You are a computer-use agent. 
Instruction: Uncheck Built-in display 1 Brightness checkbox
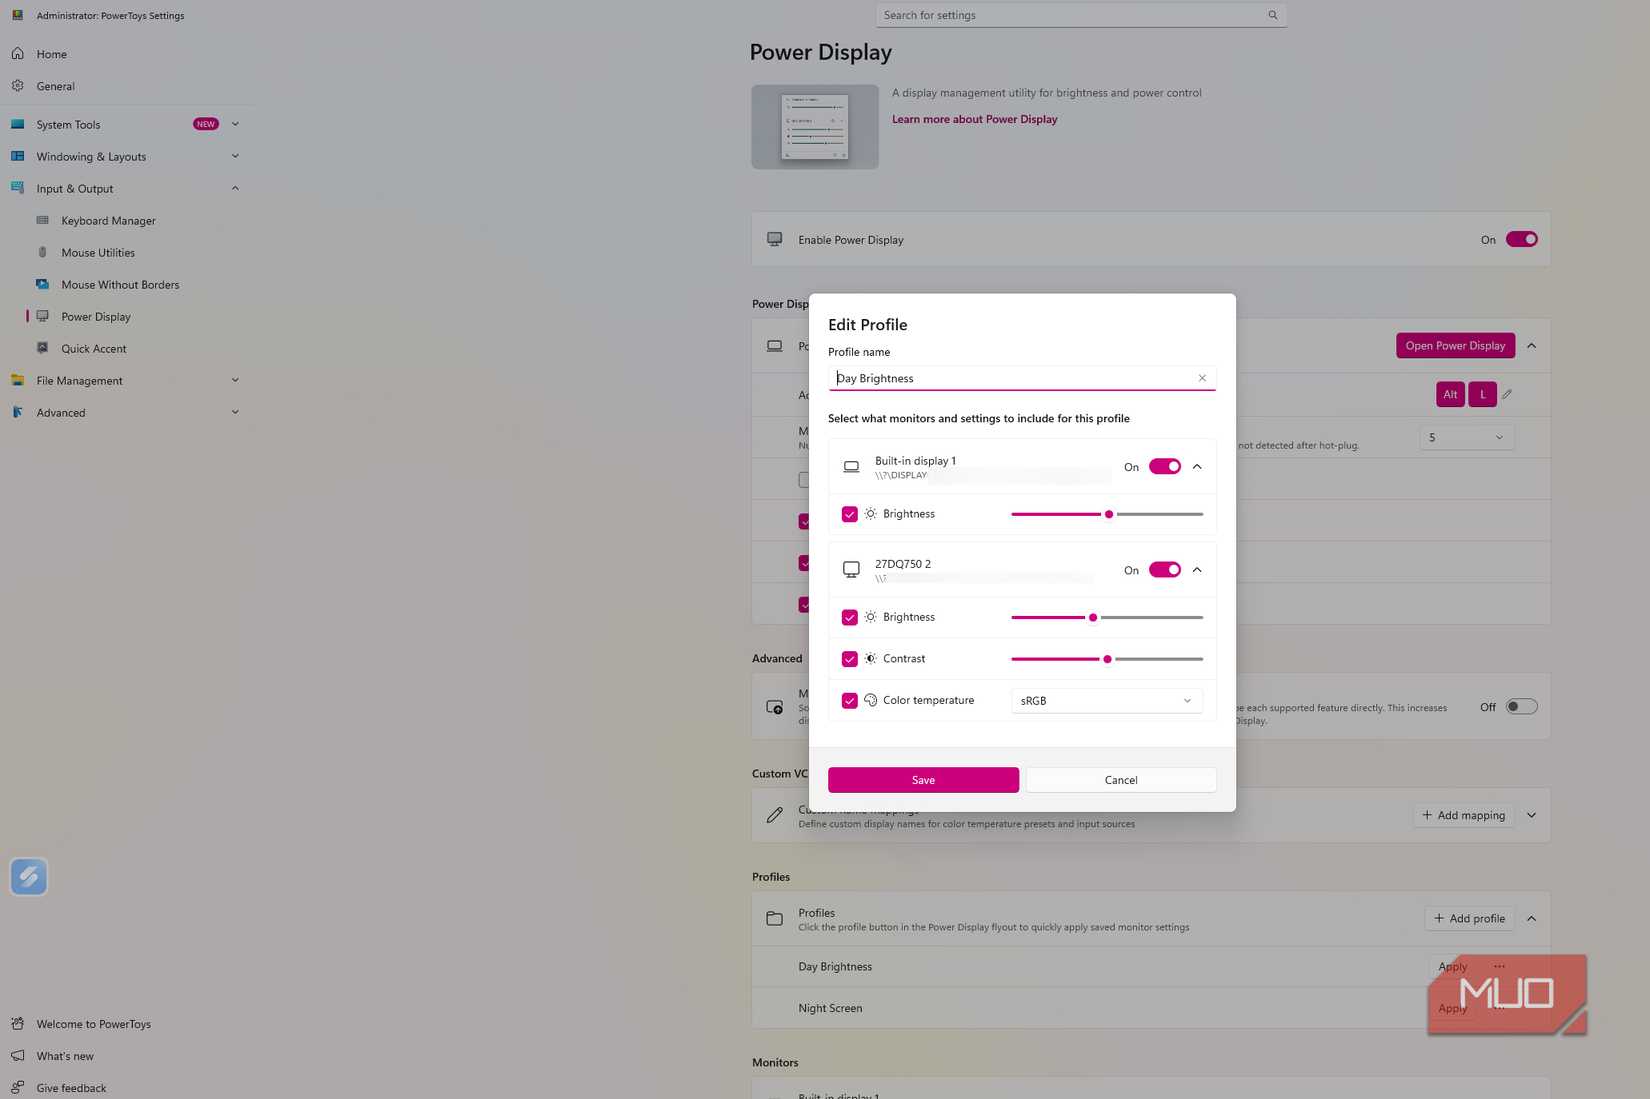[849, 514]
